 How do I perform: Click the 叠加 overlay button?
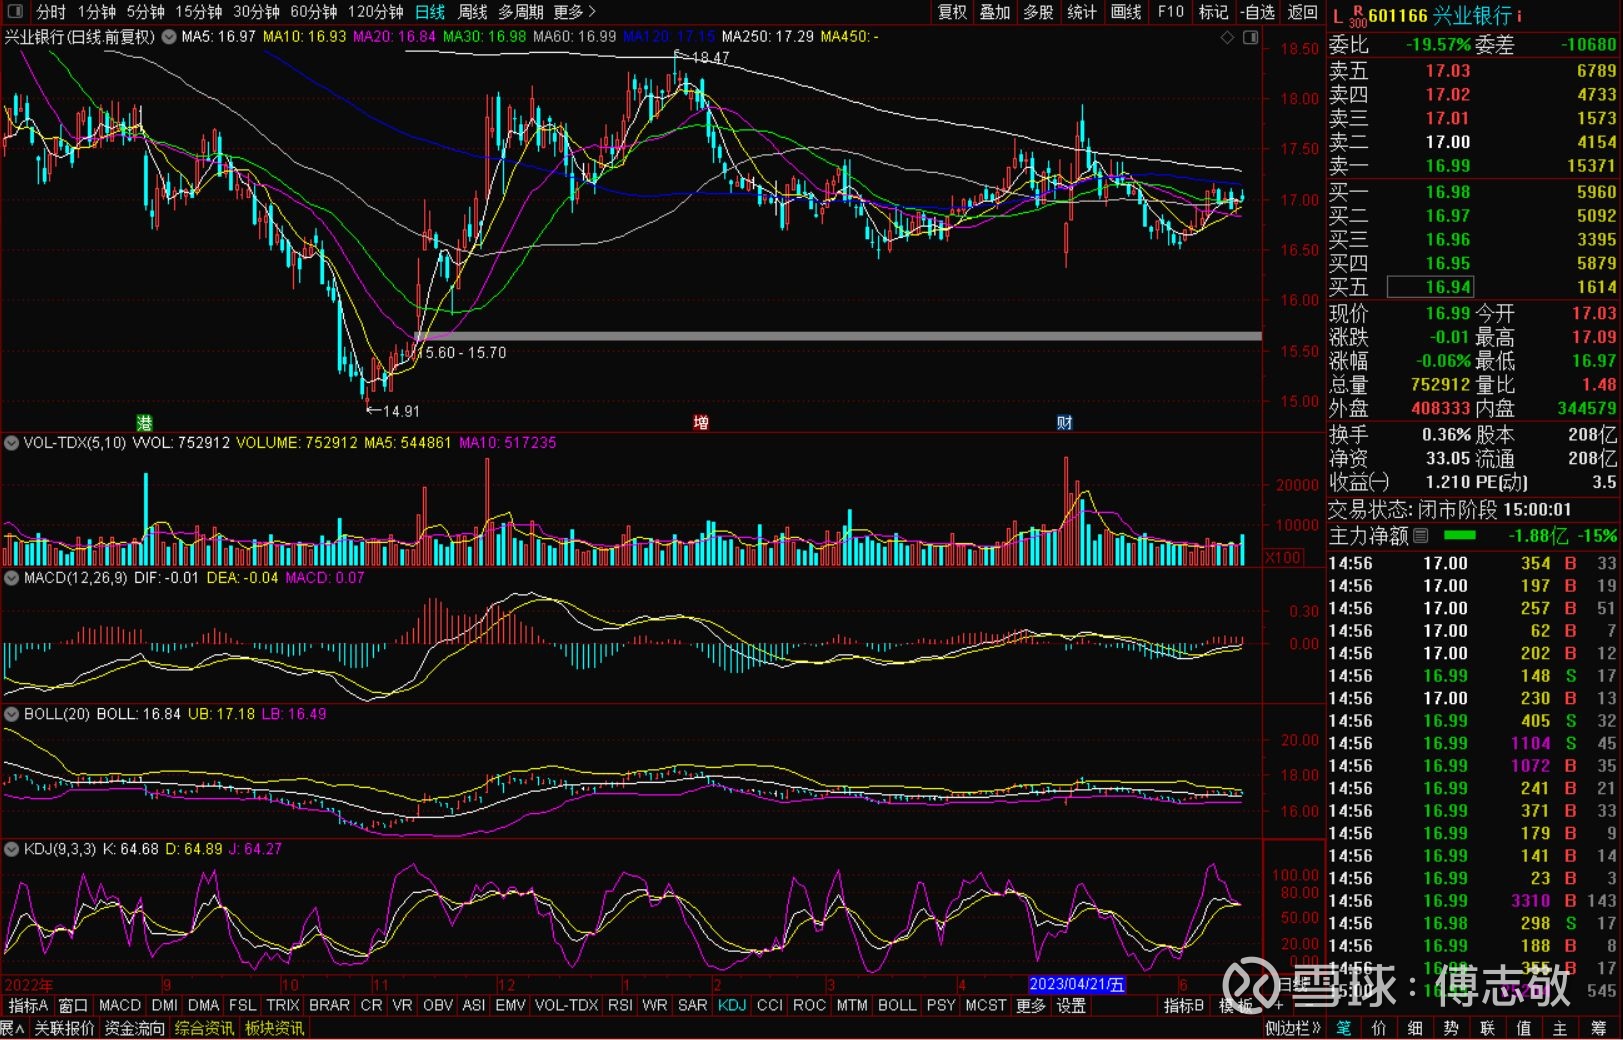[x=995, y=12]
